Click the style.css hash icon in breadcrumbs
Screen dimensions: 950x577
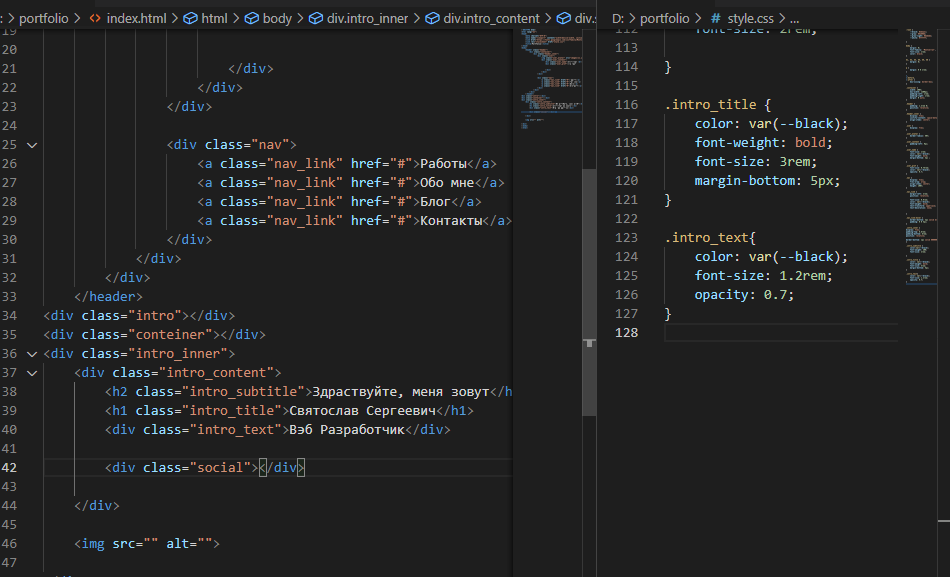tap(715, 18)
